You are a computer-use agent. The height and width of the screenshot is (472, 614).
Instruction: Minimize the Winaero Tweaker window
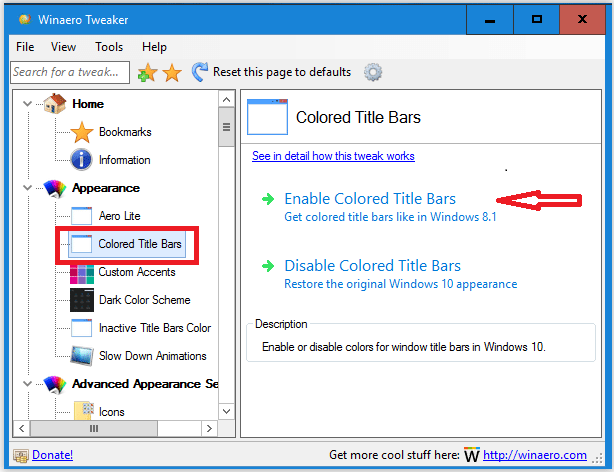pos(490,20)
